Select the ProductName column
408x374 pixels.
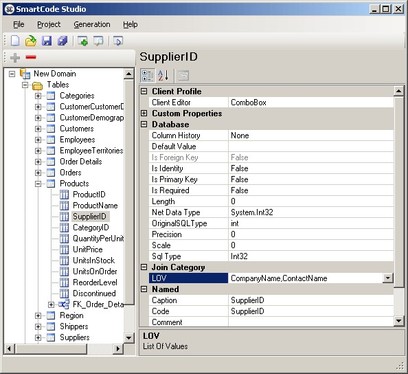pos(95,206)
